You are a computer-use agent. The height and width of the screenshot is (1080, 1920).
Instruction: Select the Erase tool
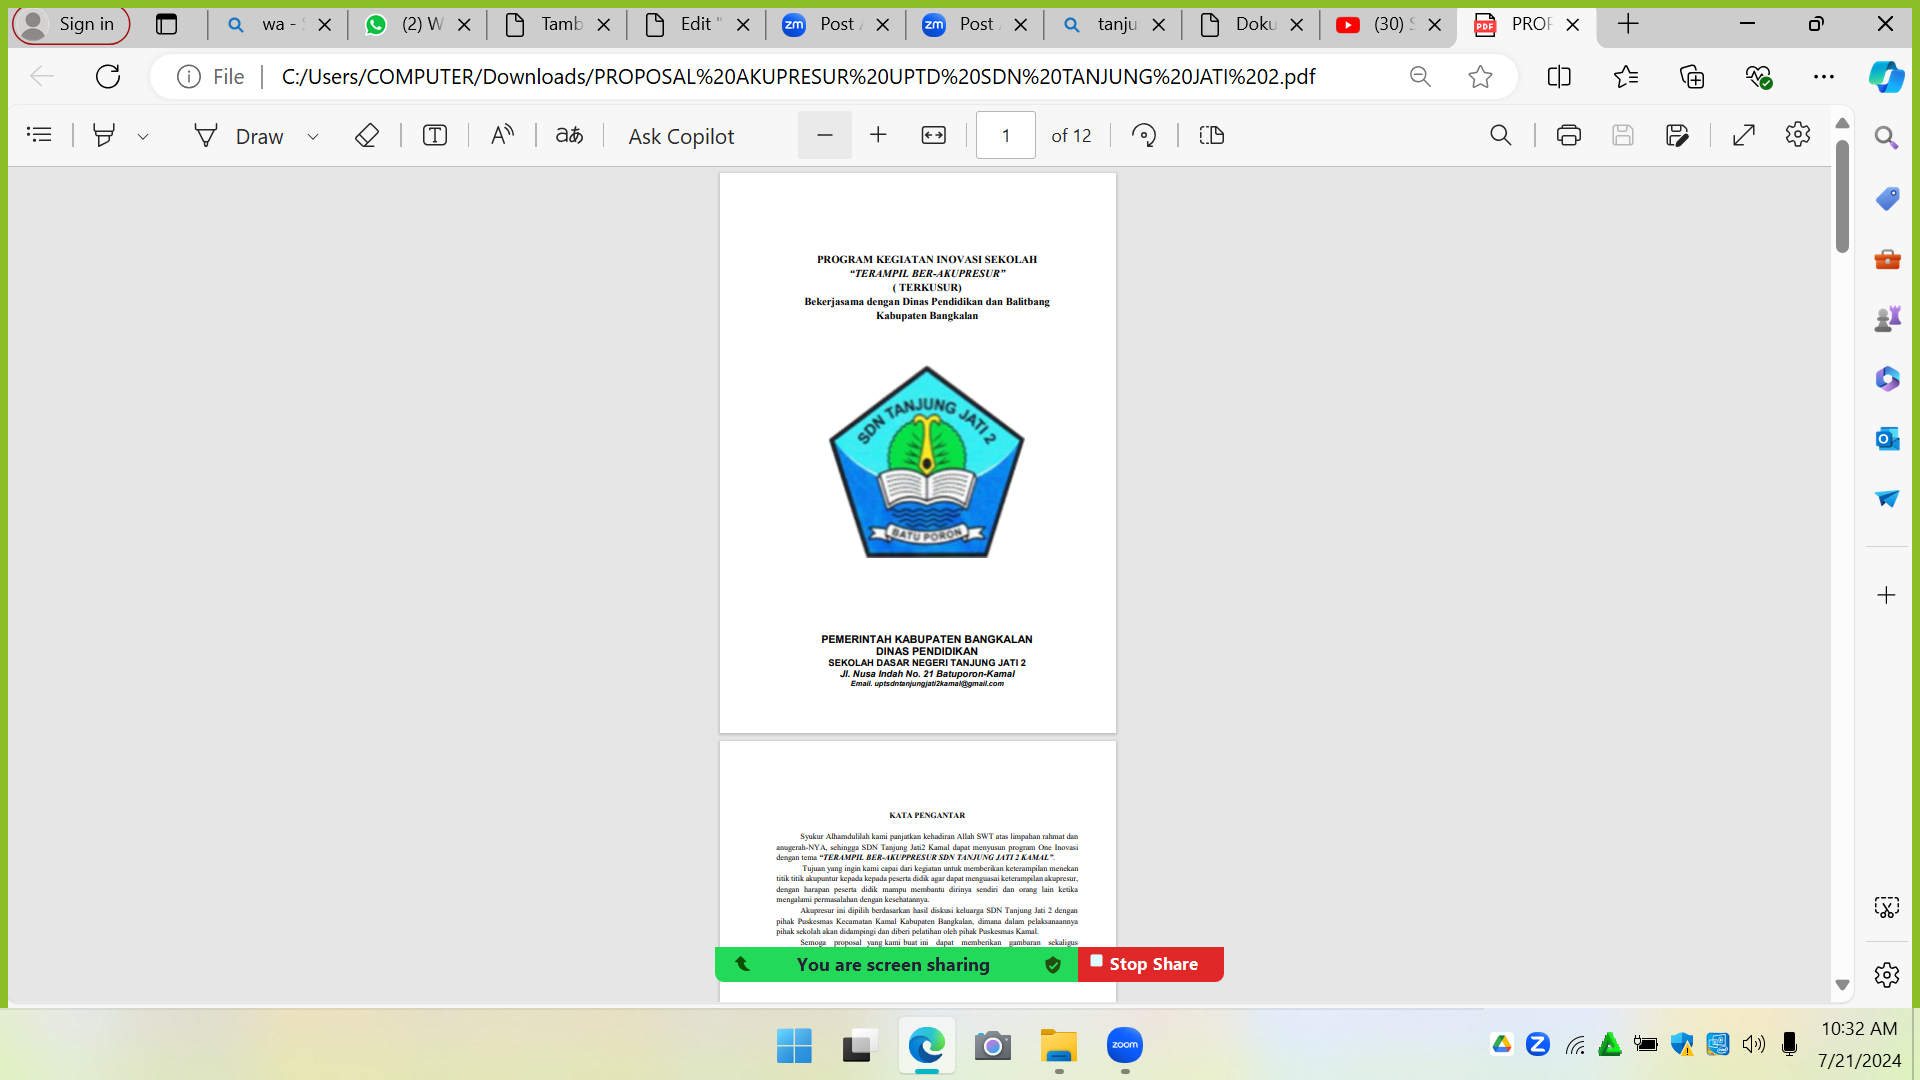367,135
